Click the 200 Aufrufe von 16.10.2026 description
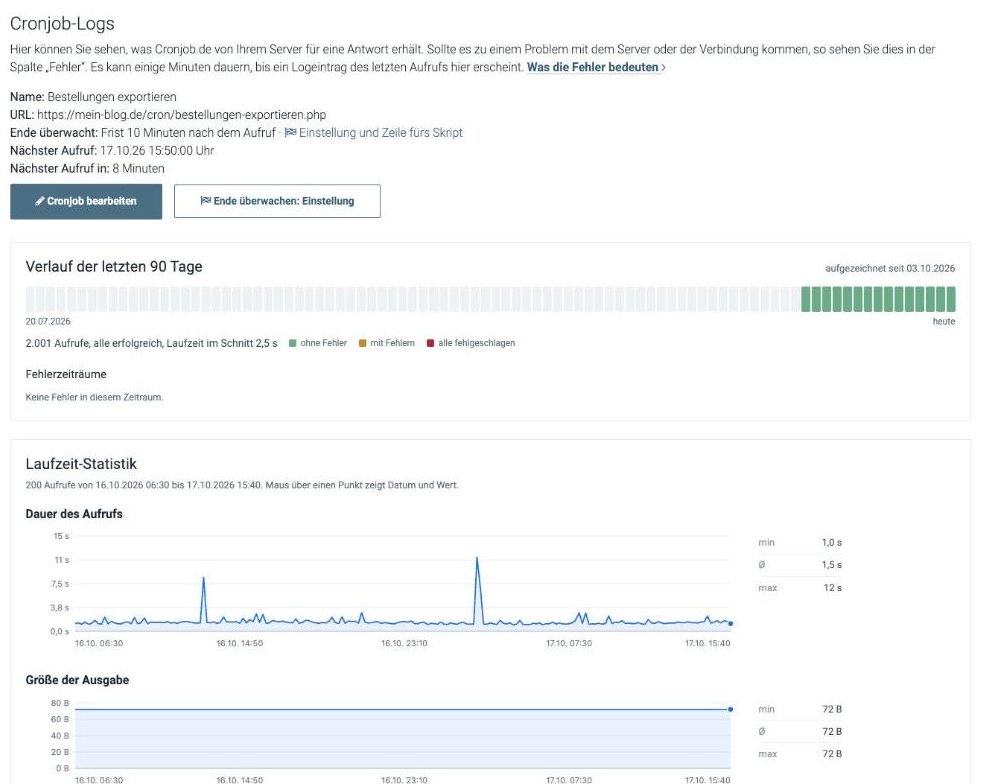 coord(242,485)
